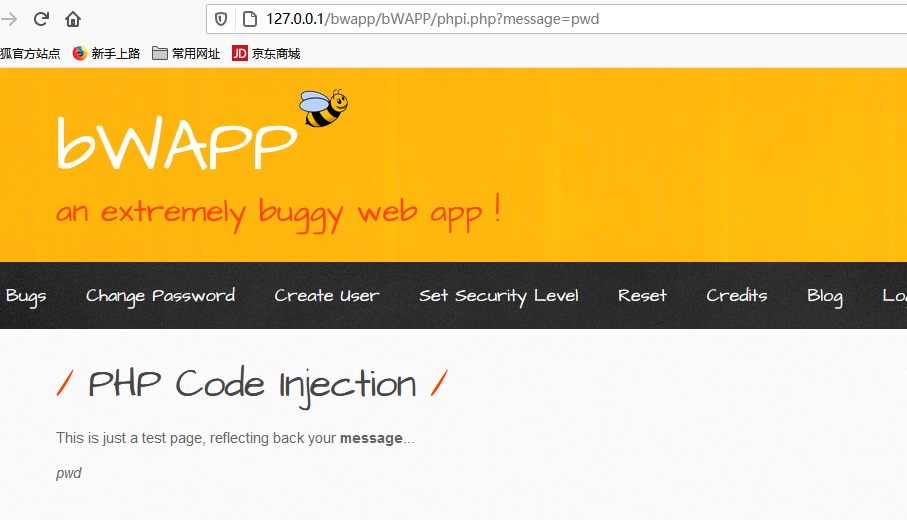The height and width of the screenshot is (520, 907).
Task: Open the 狐官方站点 bookmark
Action: 30,54
